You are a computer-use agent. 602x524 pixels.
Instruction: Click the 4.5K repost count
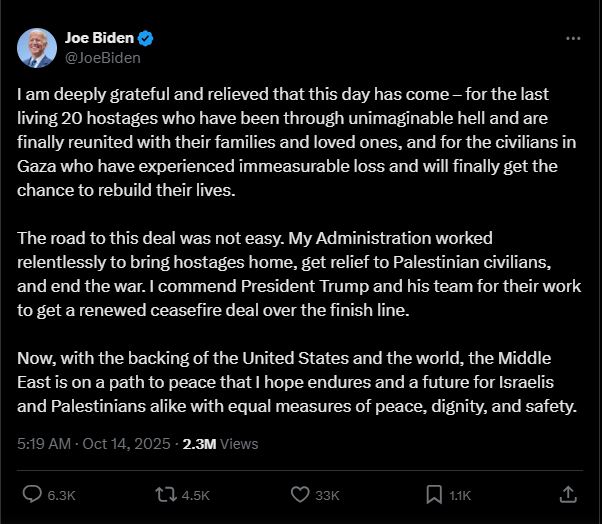[x=195, y=495]
